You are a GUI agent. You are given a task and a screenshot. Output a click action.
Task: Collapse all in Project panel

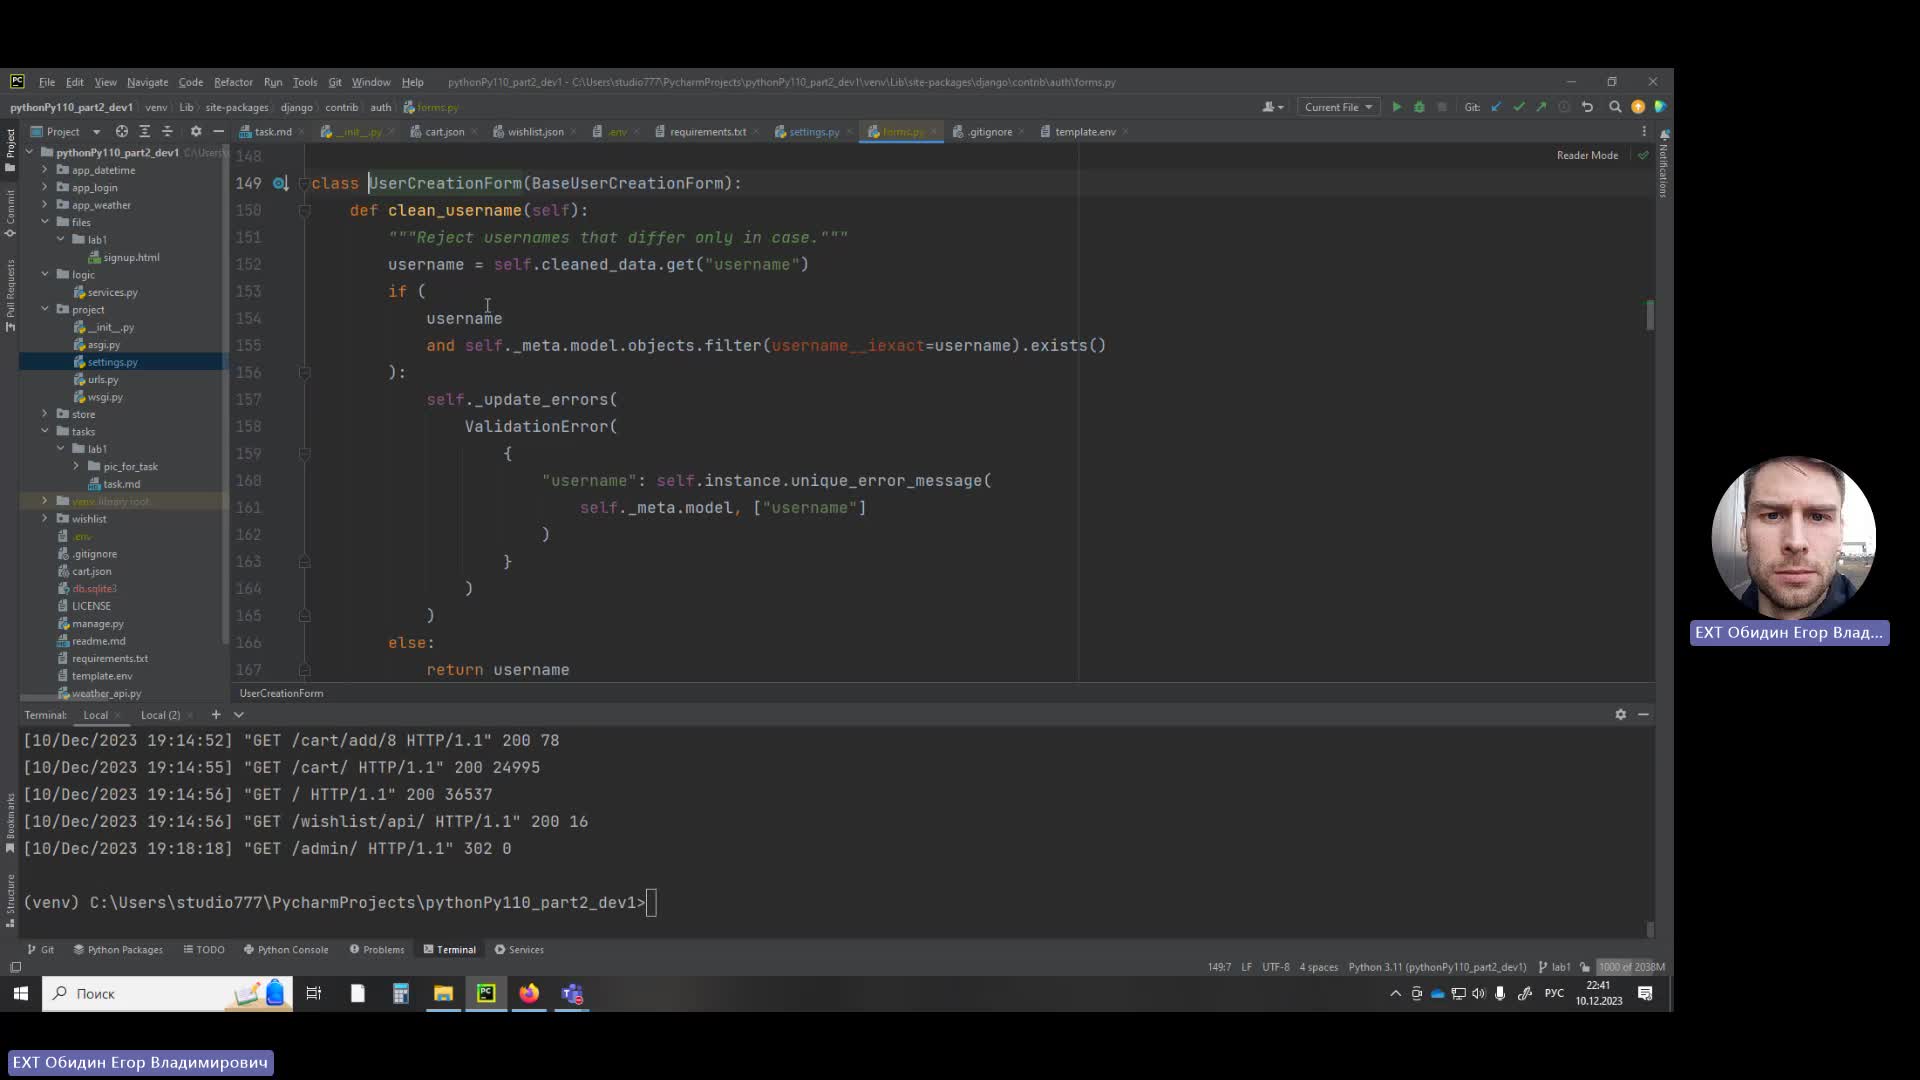(167, 131)
